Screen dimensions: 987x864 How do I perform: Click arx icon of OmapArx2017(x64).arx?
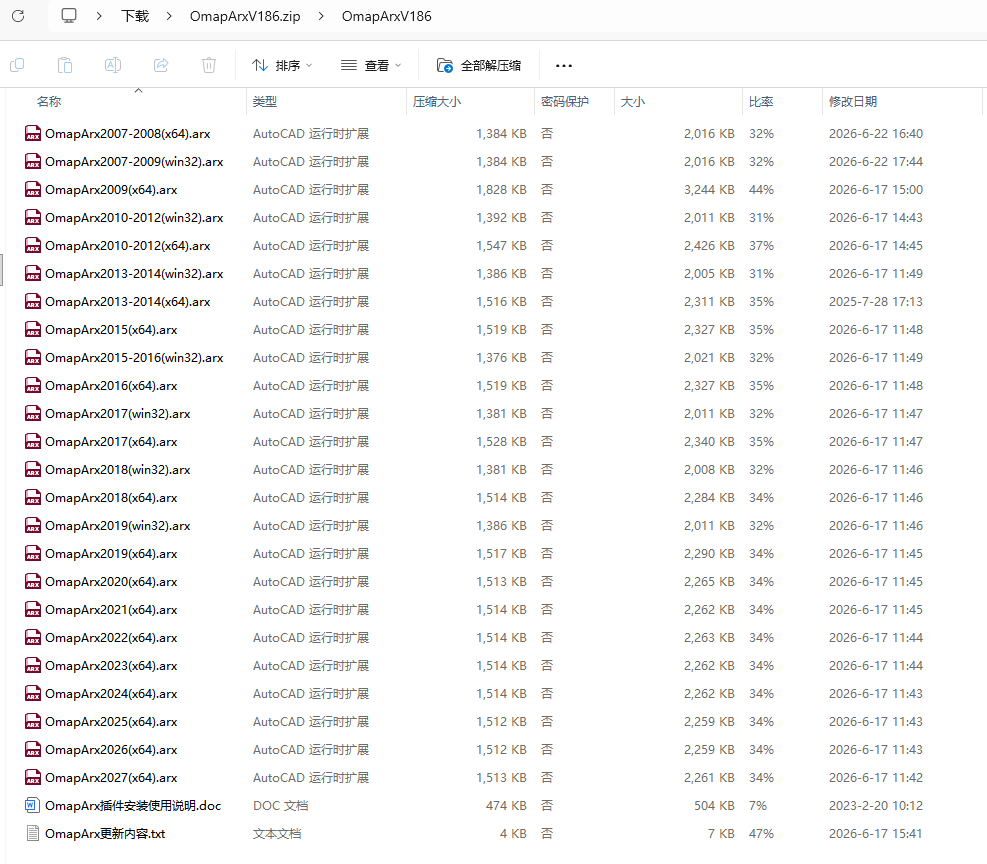pyautogui.click(x=33, y=442)
